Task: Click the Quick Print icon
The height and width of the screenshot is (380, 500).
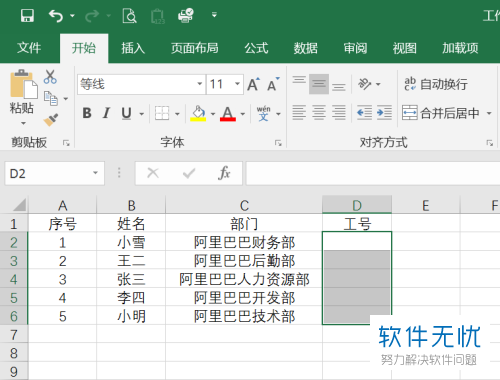Action: click(x=186, y=15)
